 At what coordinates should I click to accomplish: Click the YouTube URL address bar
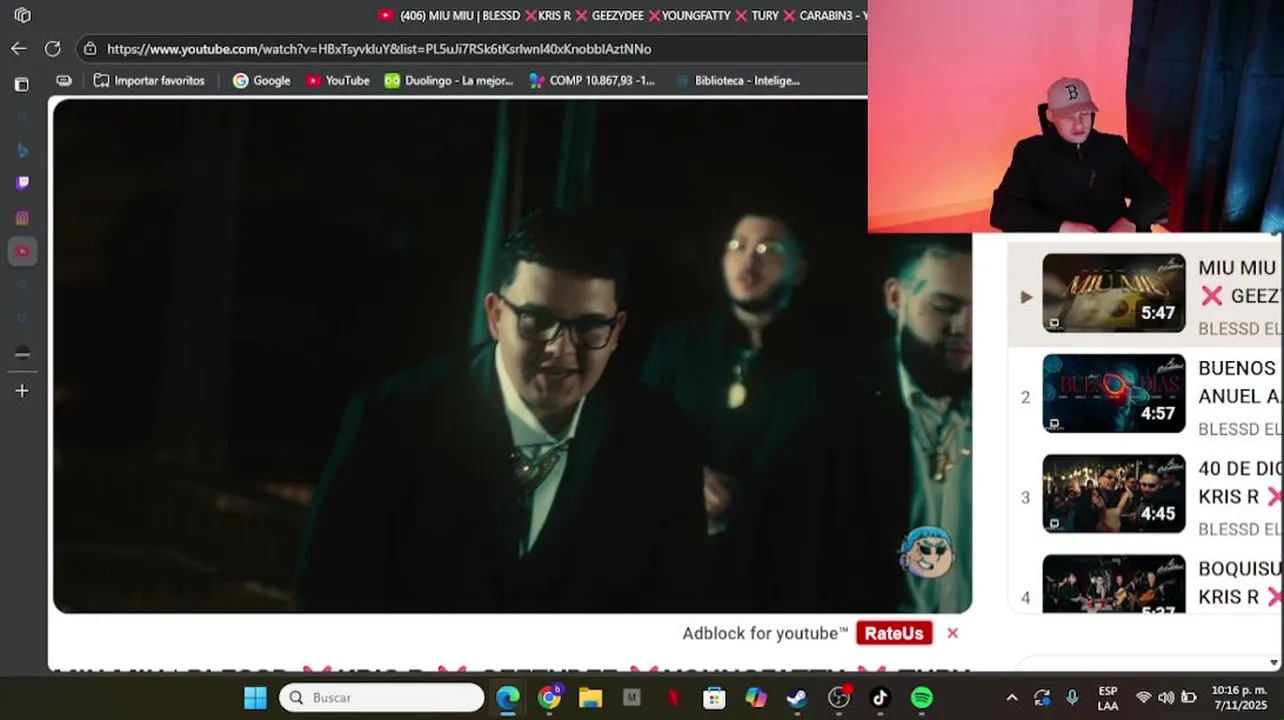tap(378, 48)
